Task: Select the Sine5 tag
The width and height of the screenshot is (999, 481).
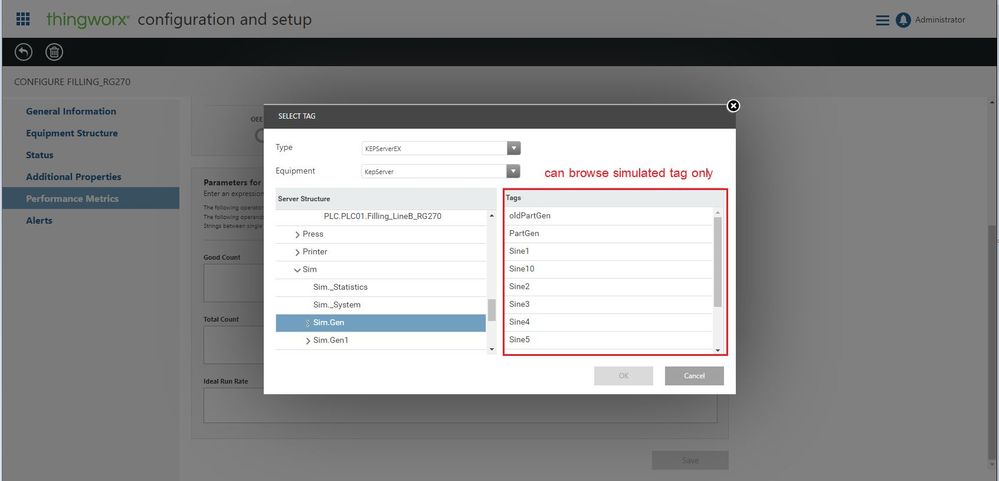Action: coord(608,340)
